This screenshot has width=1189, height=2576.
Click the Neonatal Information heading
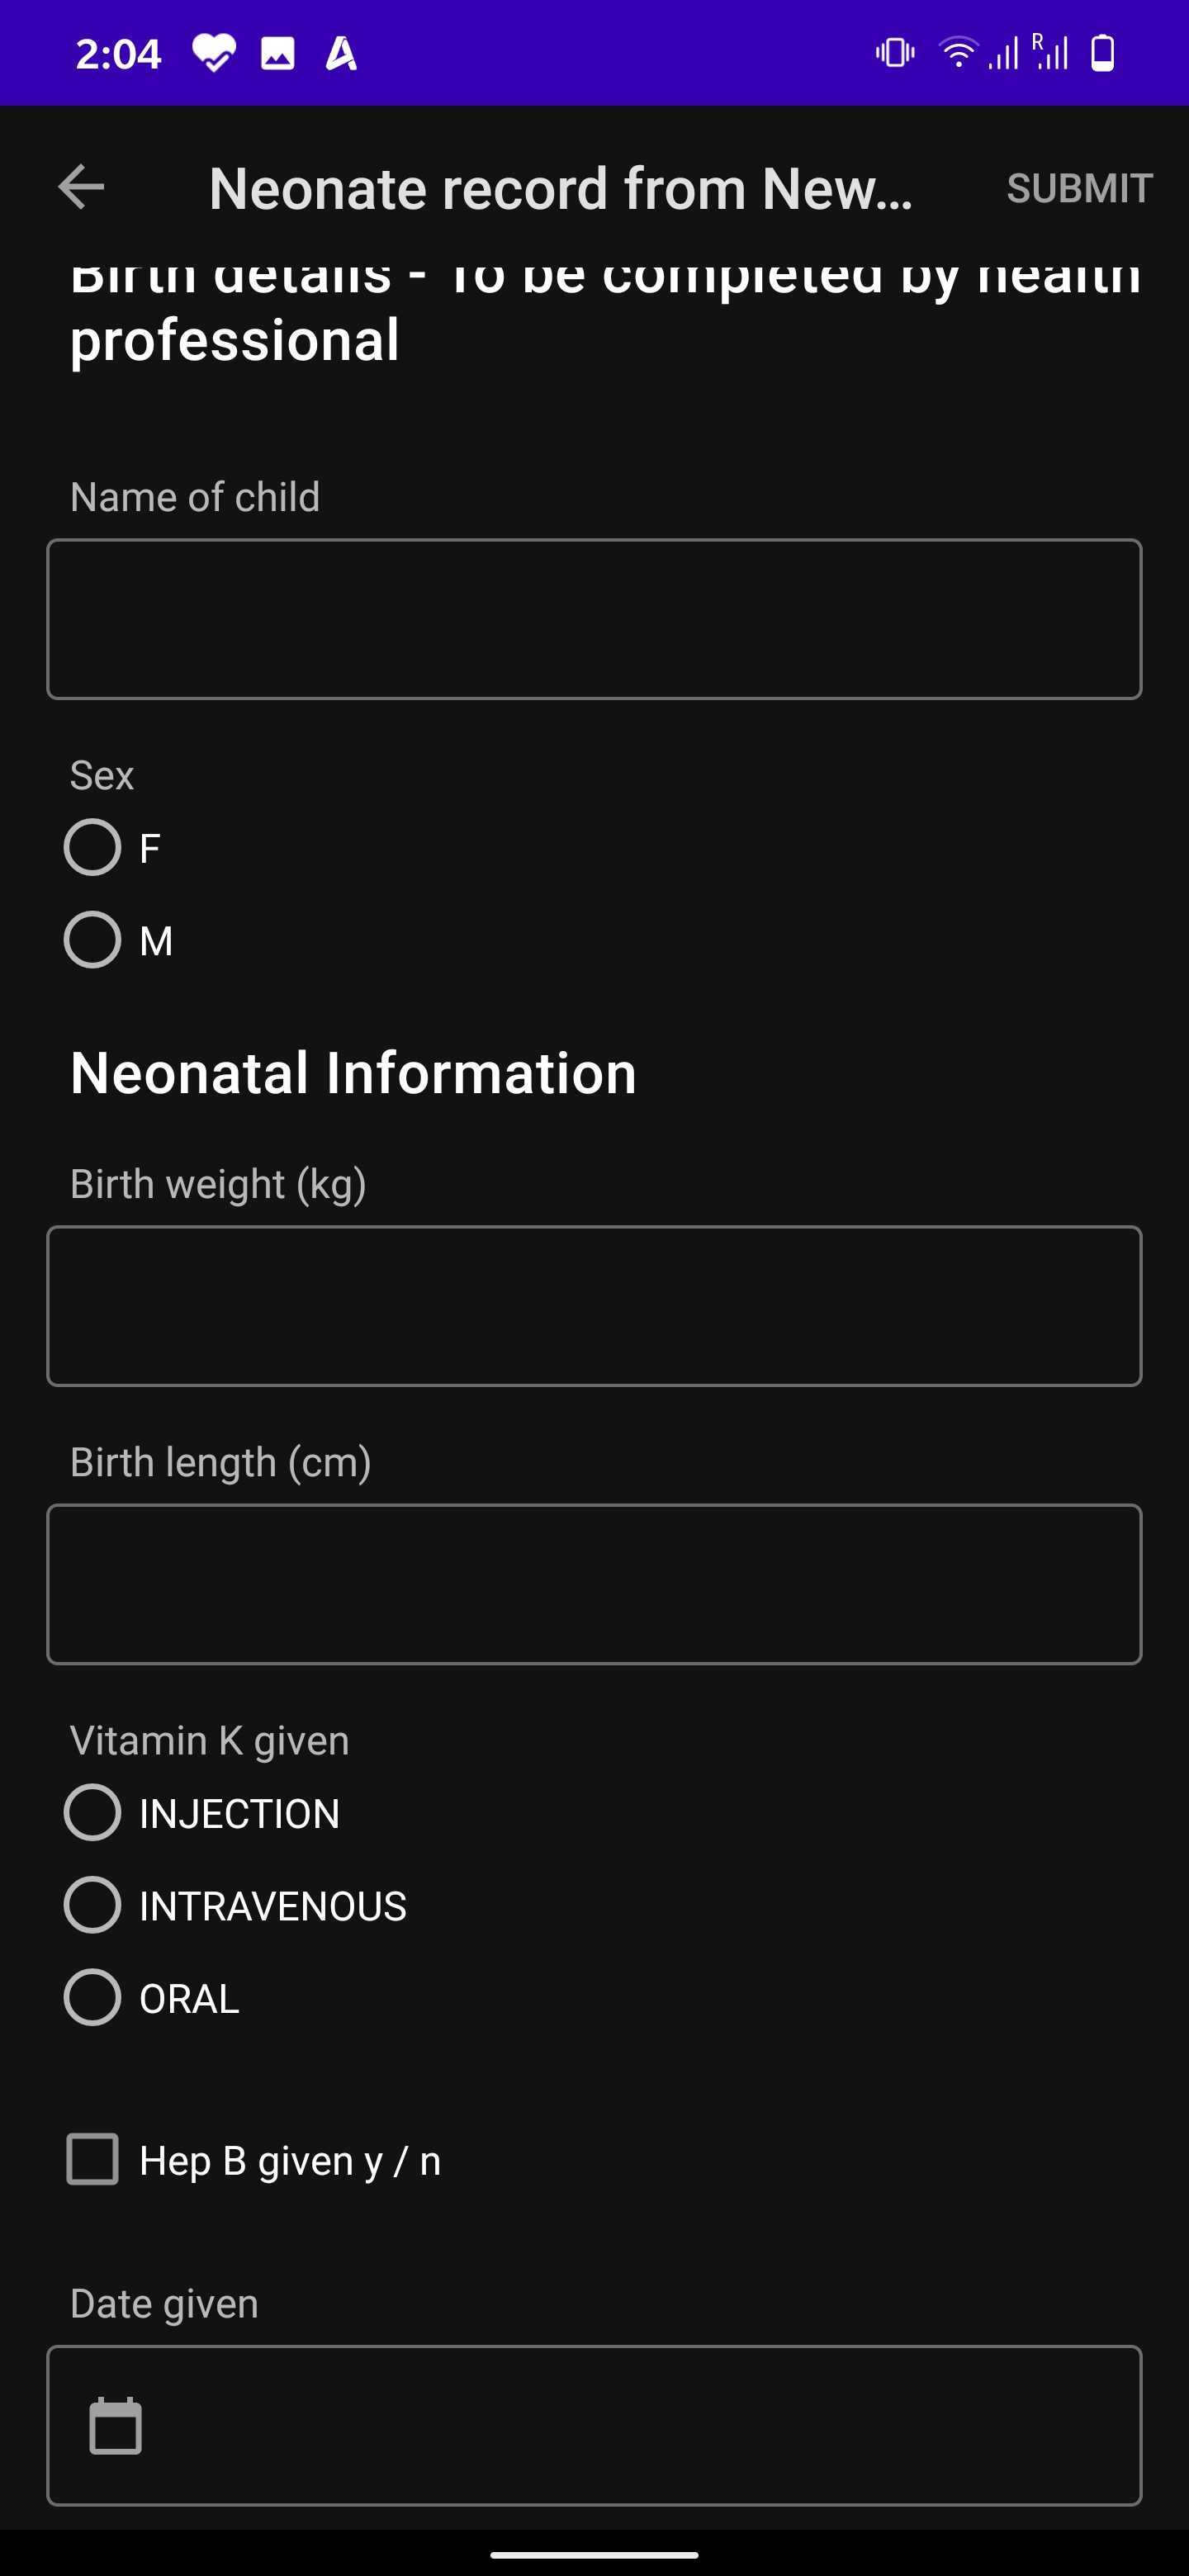point(353,1072)
